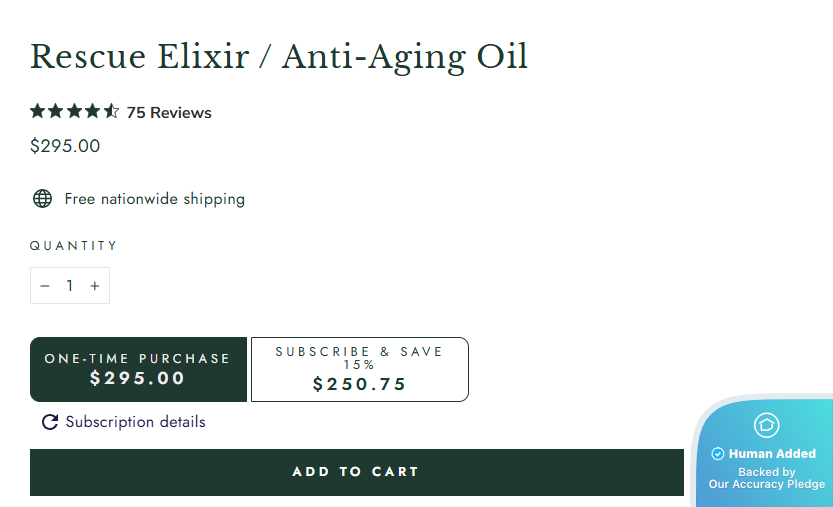Open the 75 Reviews link

pyautogui.click(x=169, y=113)
